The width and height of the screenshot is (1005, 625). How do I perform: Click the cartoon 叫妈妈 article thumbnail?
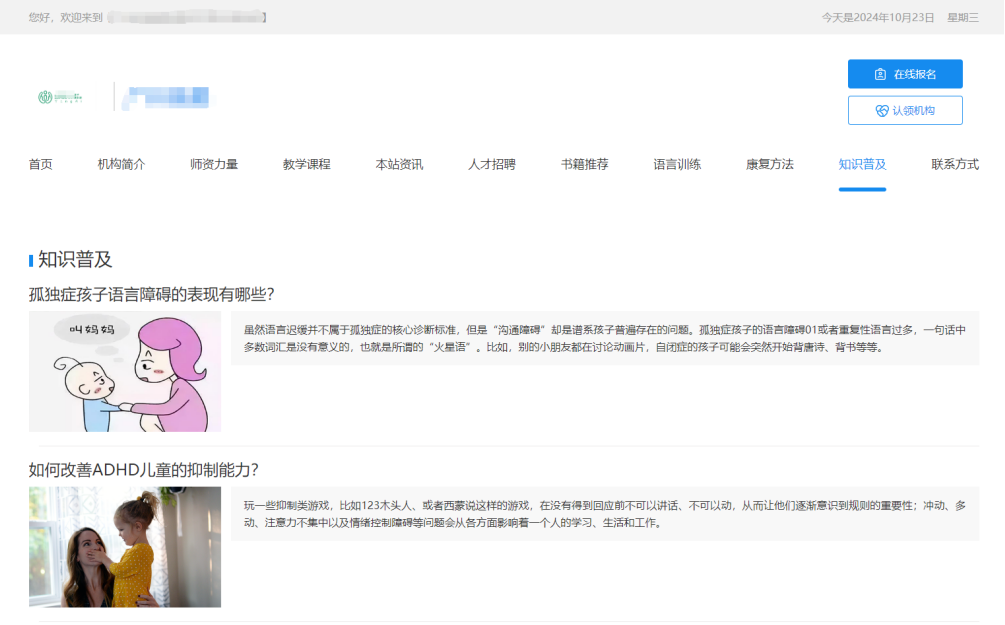point(125,371)
